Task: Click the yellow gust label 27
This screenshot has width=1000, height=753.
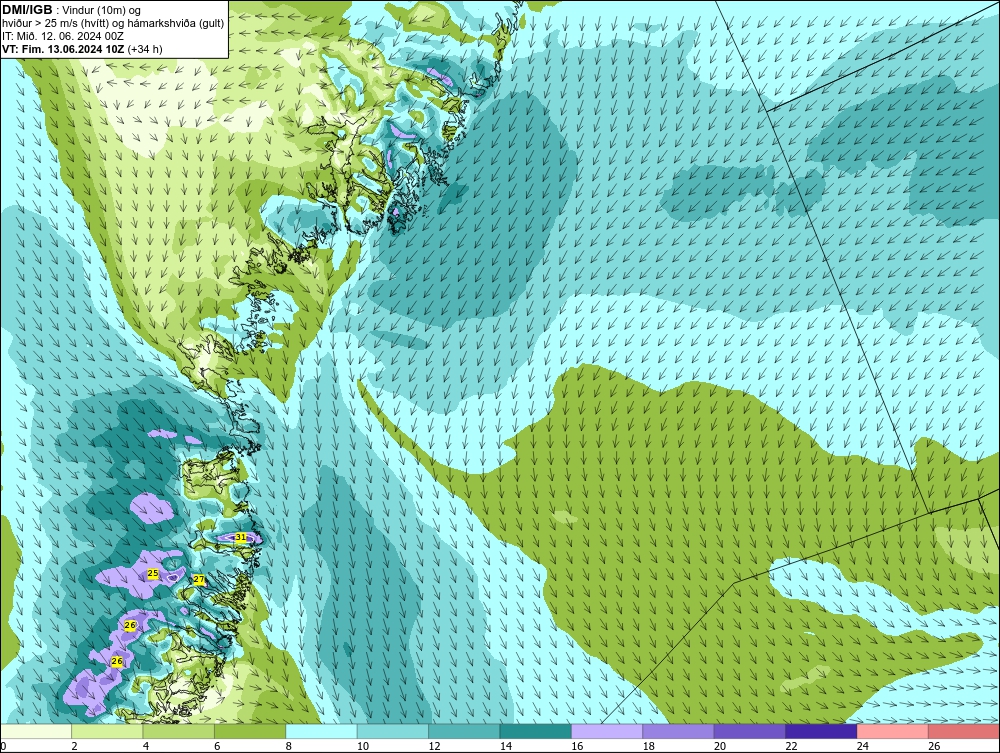Action: [199, 580]
